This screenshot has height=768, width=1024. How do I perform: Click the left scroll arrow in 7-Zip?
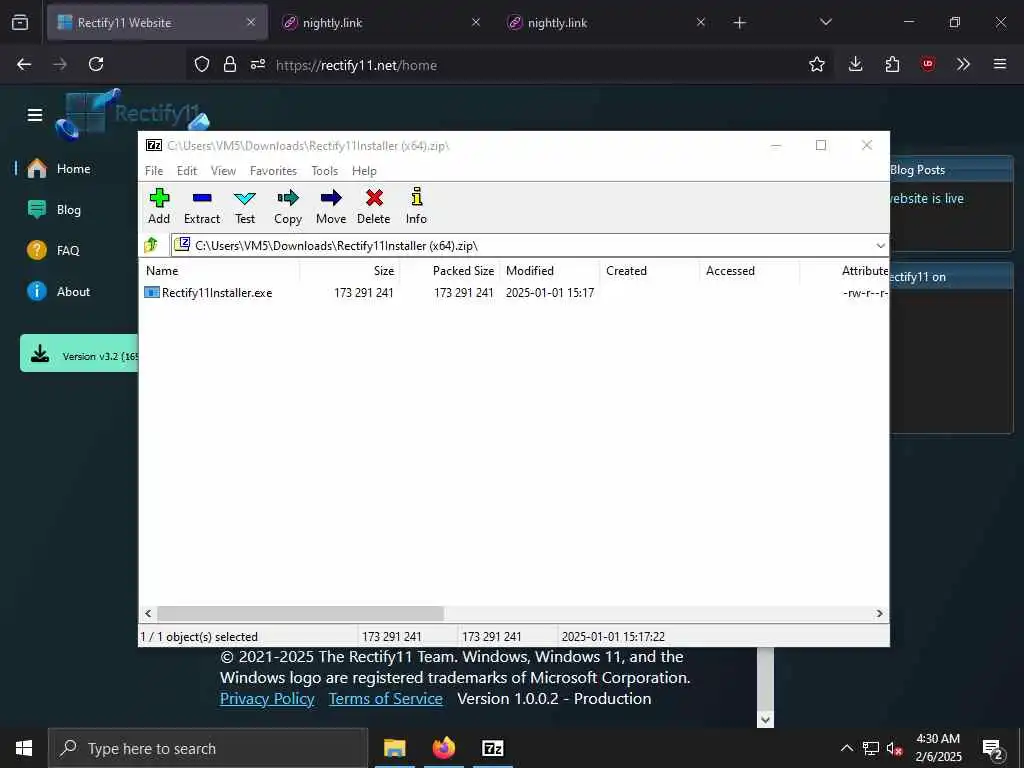(148, 613)
